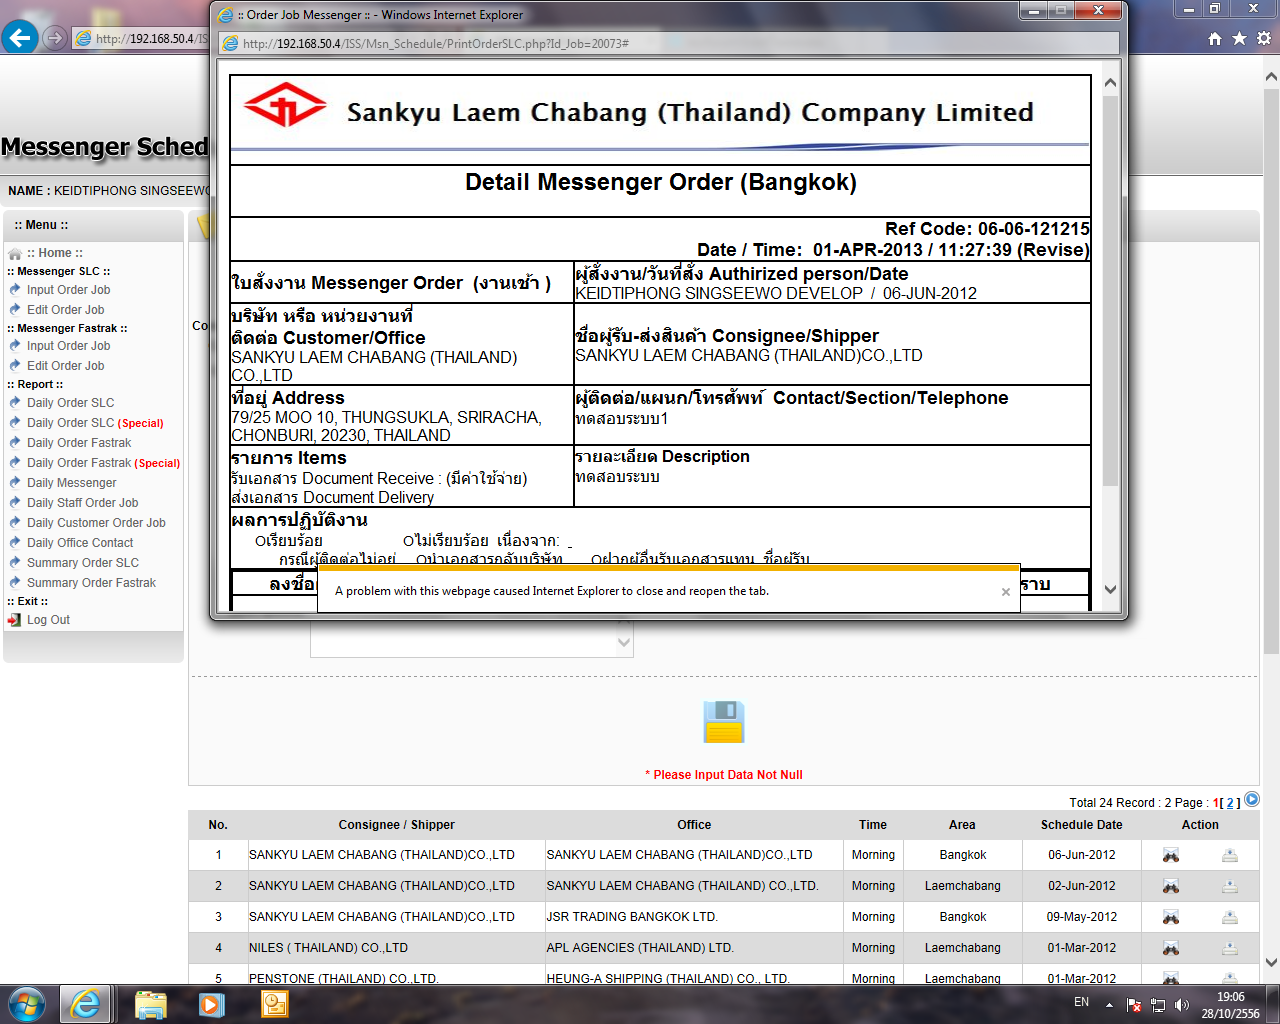Open Daily Messenger report
The height and width of the screenshot is (1024, 1280).
click(71, 483)
